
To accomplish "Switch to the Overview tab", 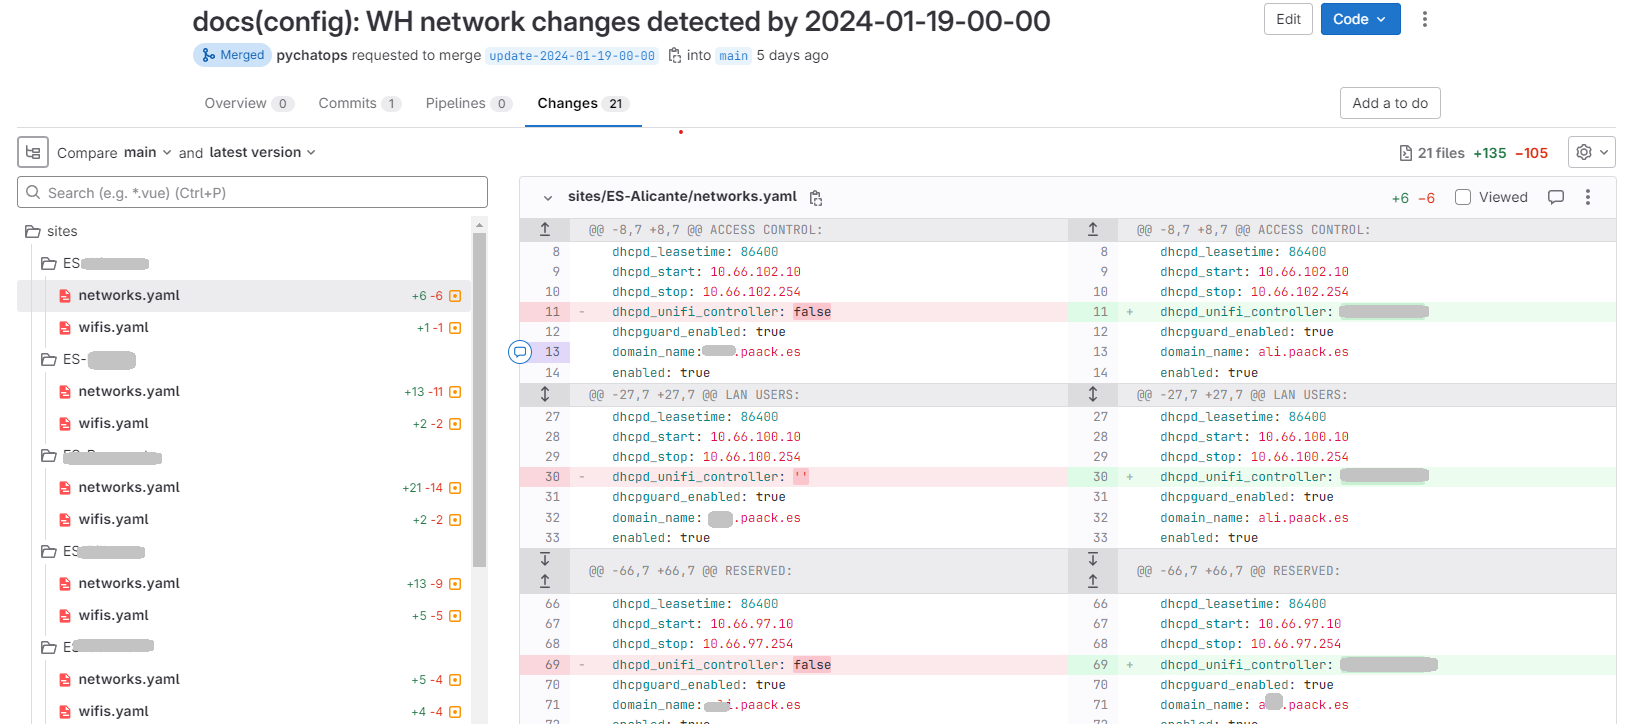I will click(x=248, y=103).
